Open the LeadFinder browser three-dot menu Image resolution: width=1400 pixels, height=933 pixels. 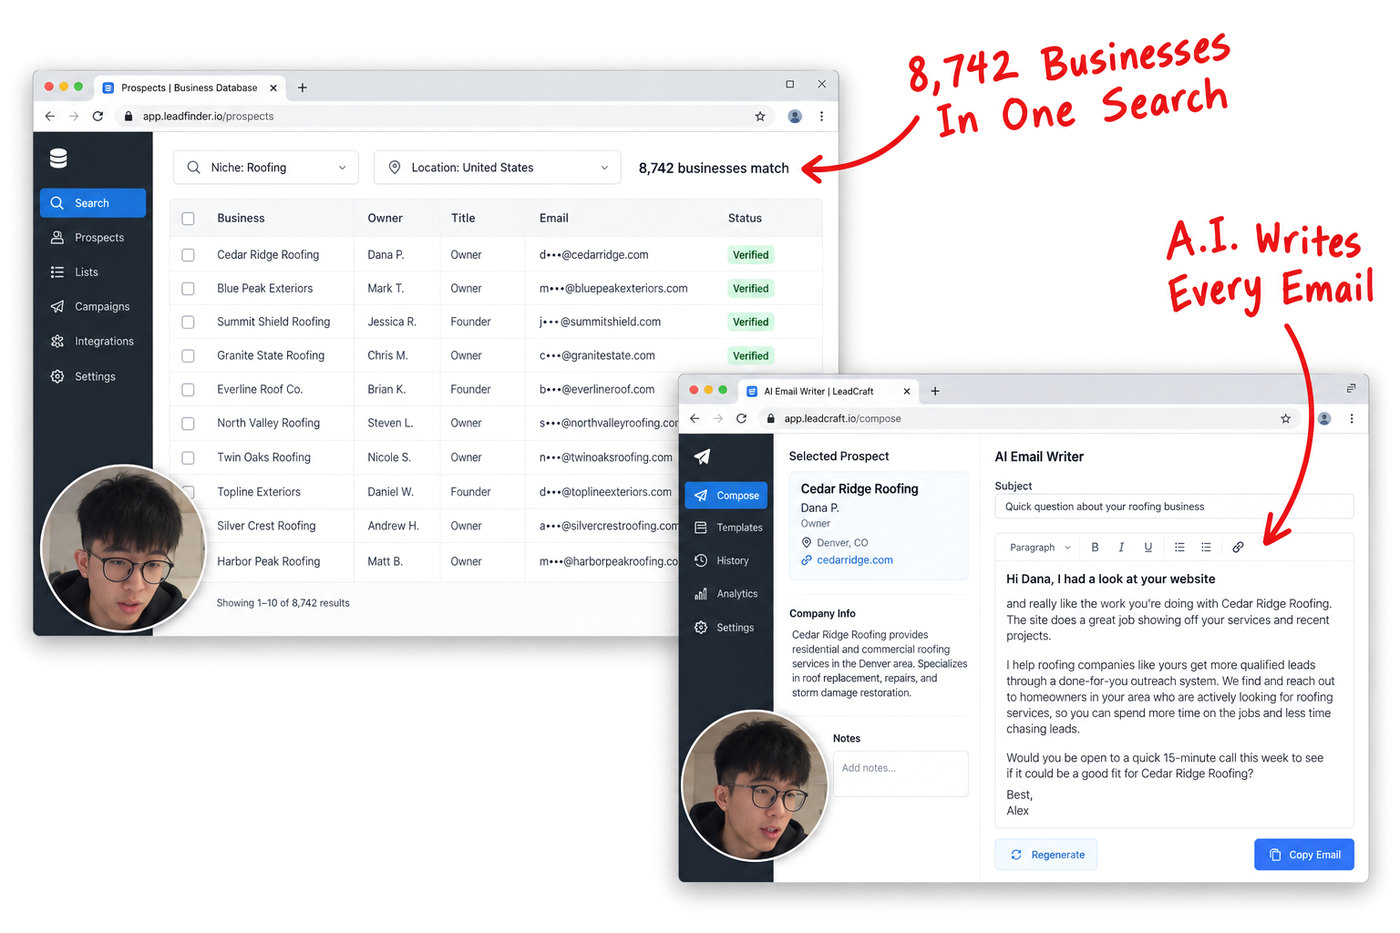[822, 116]
